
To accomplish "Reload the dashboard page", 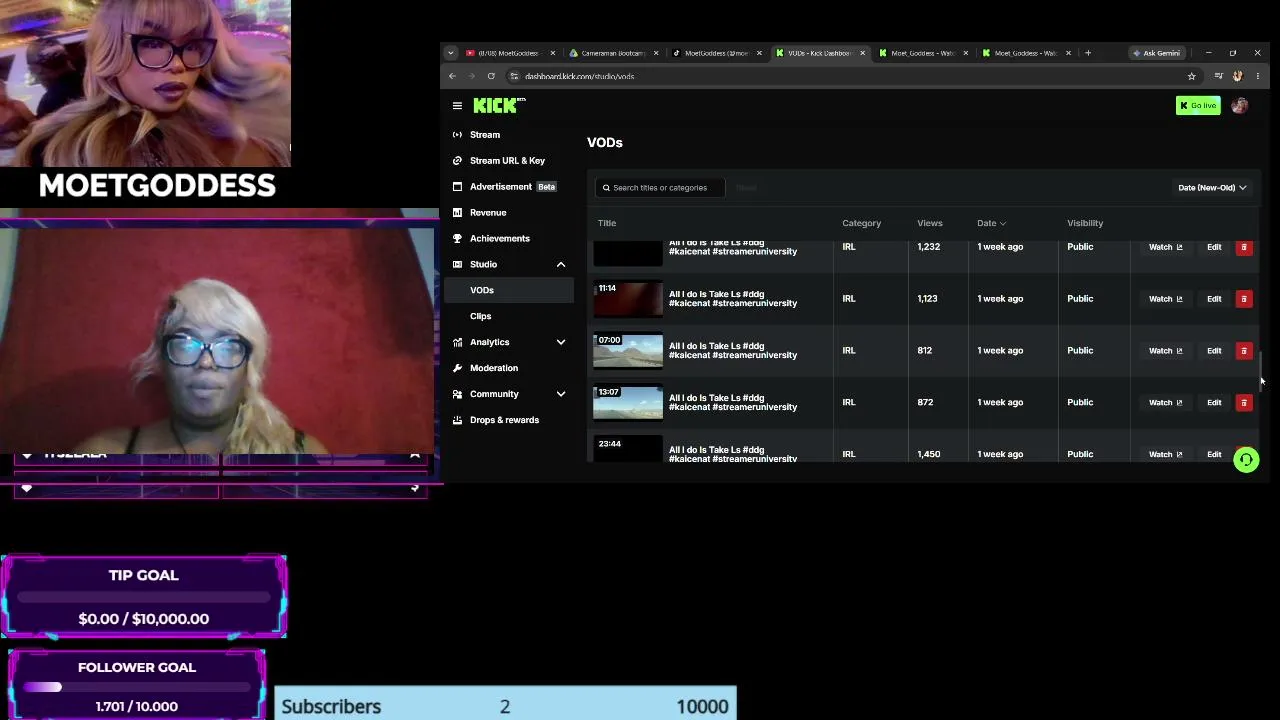I will [491, 76].
